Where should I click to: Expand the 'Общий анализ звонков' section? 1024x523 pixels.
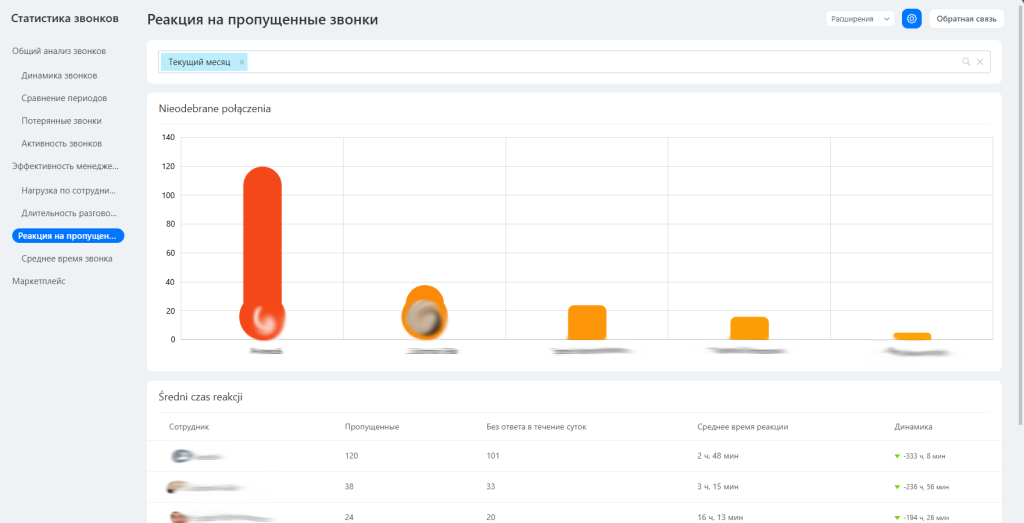(x=59, y=51)
